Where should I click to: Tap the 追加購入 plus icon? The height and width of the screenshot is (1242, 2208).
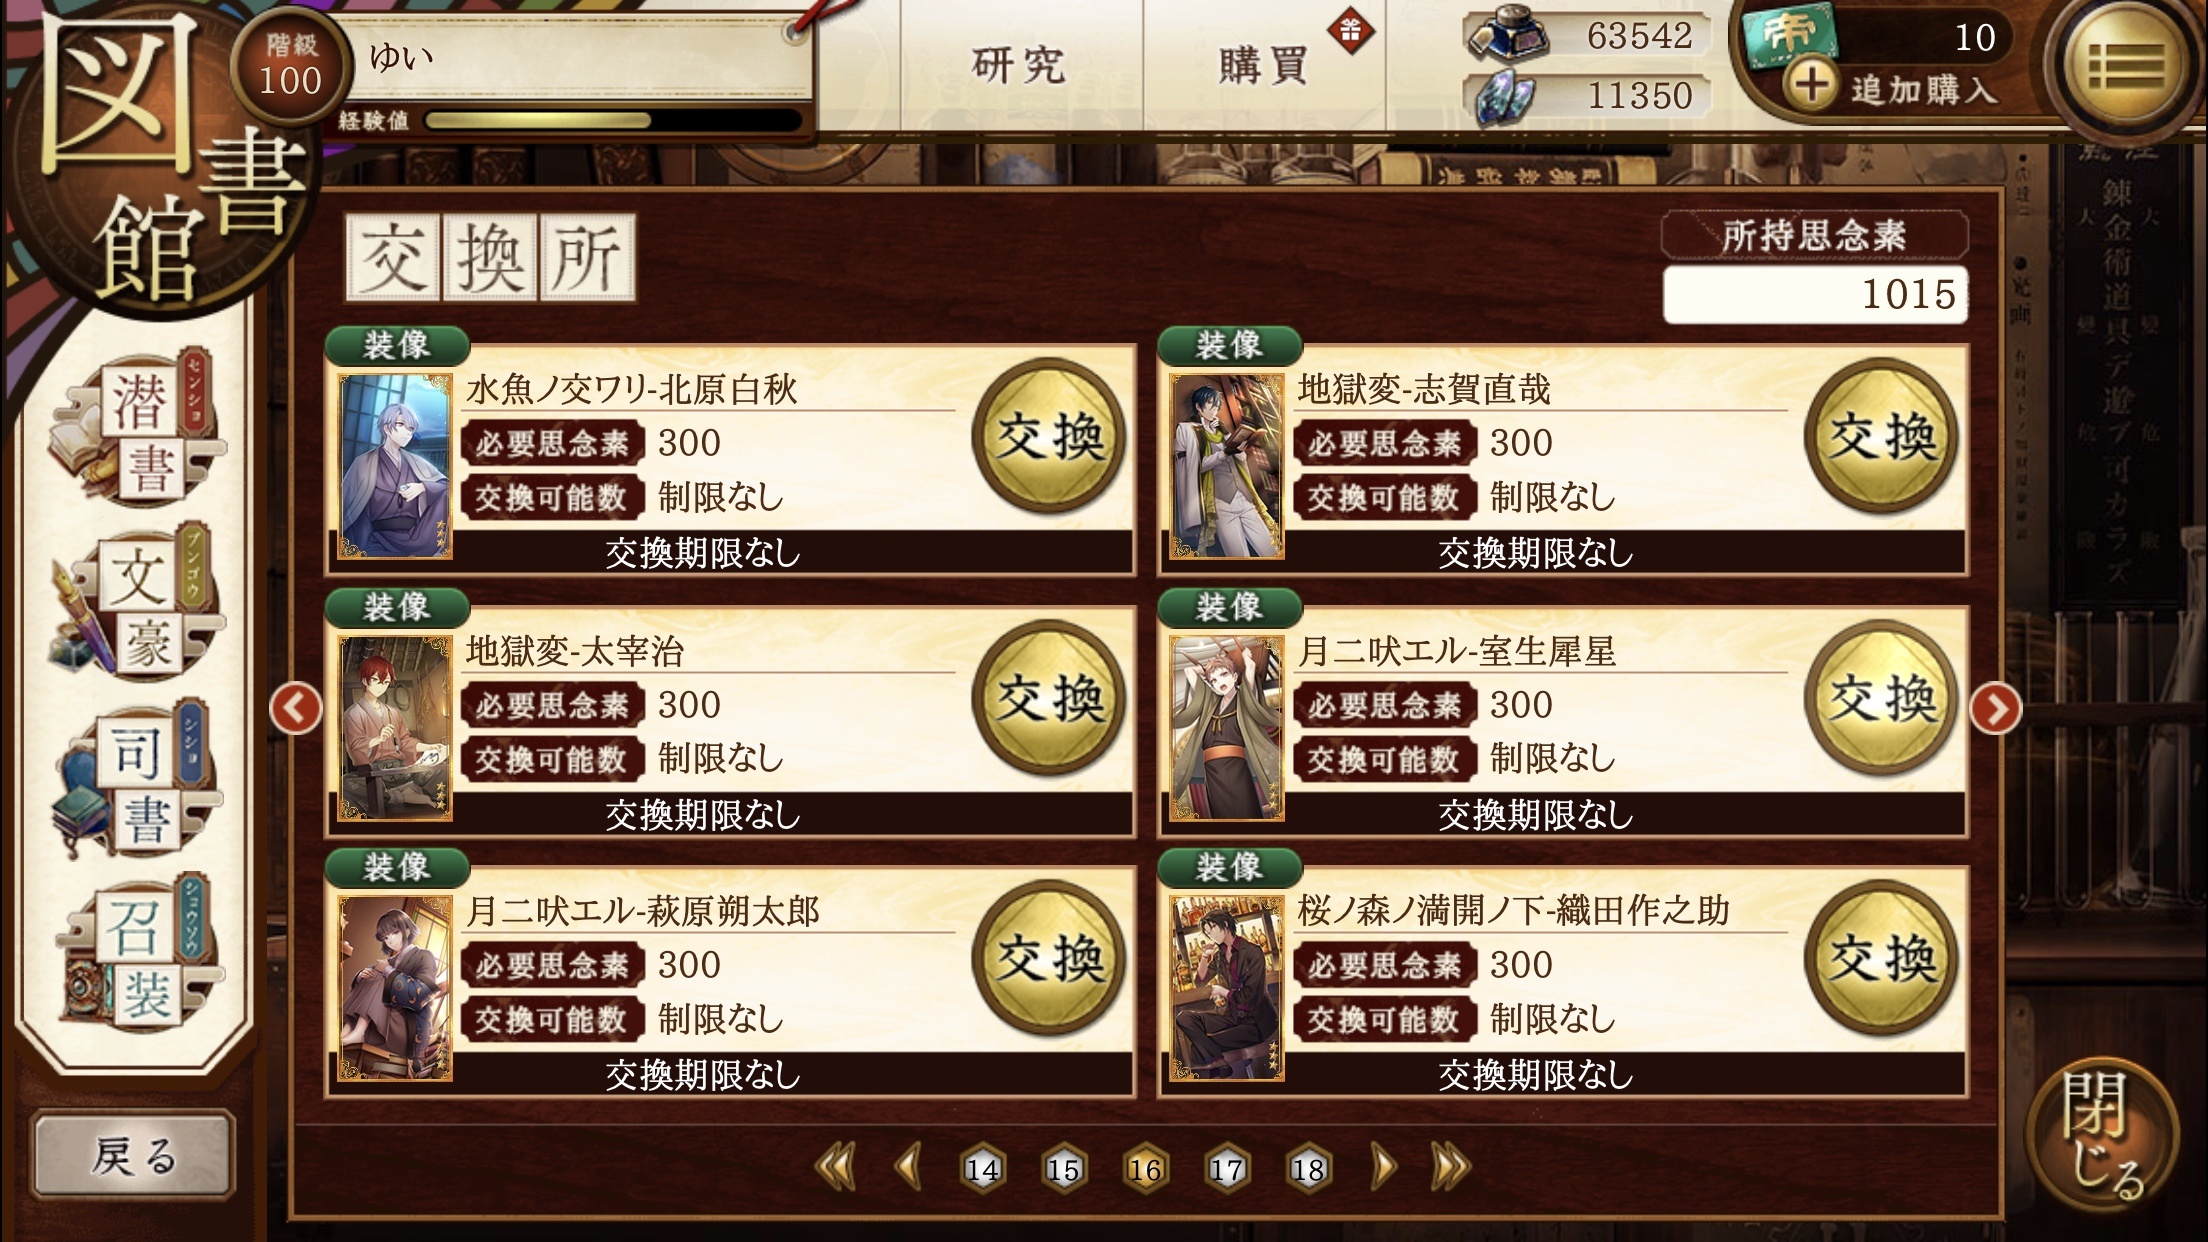point(1812,84)
